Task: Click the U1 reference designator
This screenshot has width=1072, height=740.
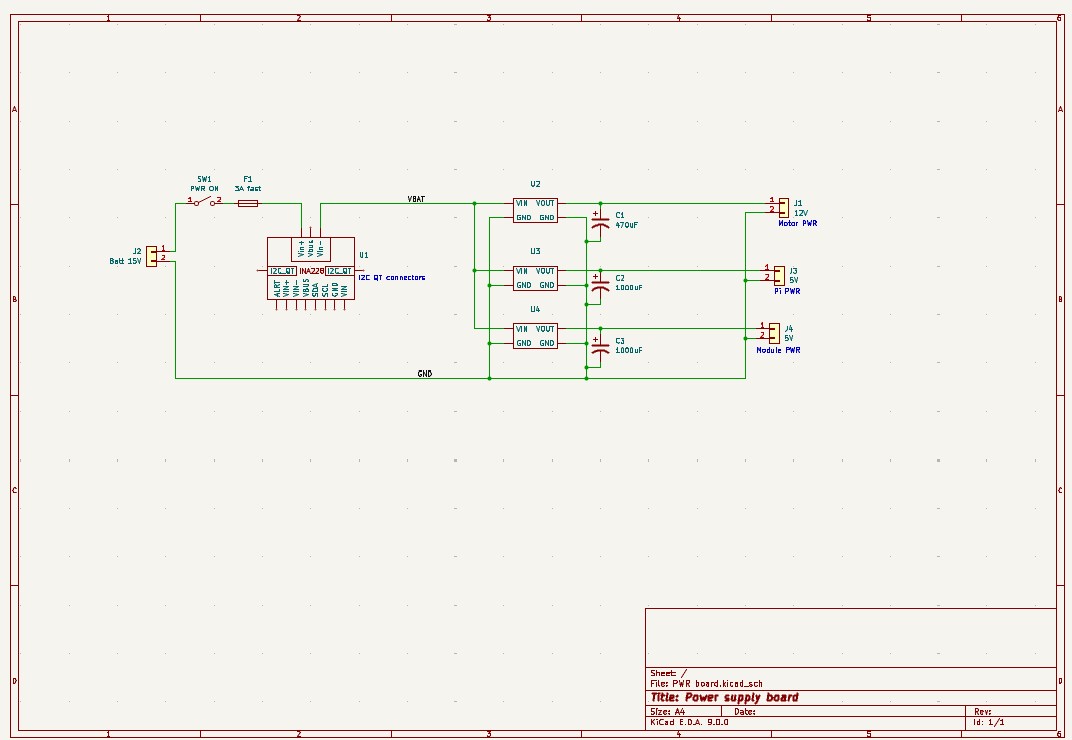Action: pyautogui.click(x=364, y=255)
